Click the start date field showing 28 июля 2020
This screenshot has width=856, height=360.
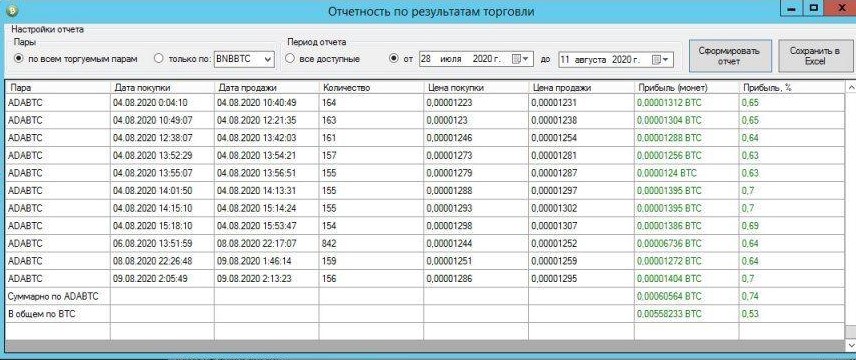[465, 59]
